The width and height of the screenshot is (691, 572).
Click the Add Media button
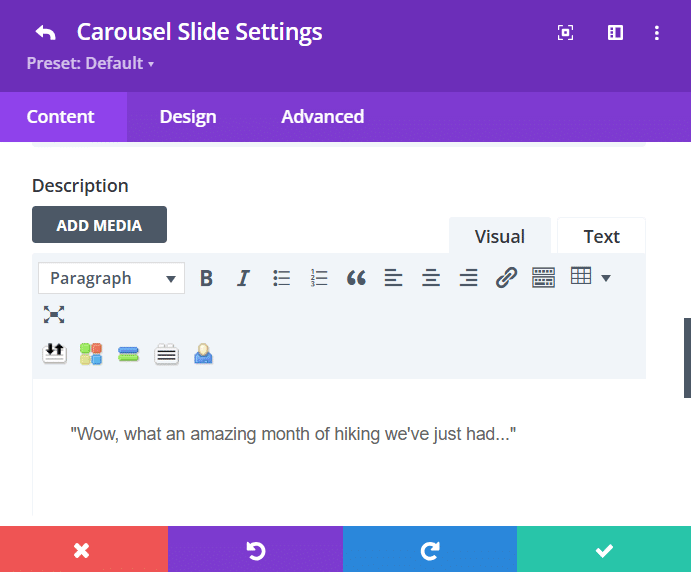click(99, 225)
